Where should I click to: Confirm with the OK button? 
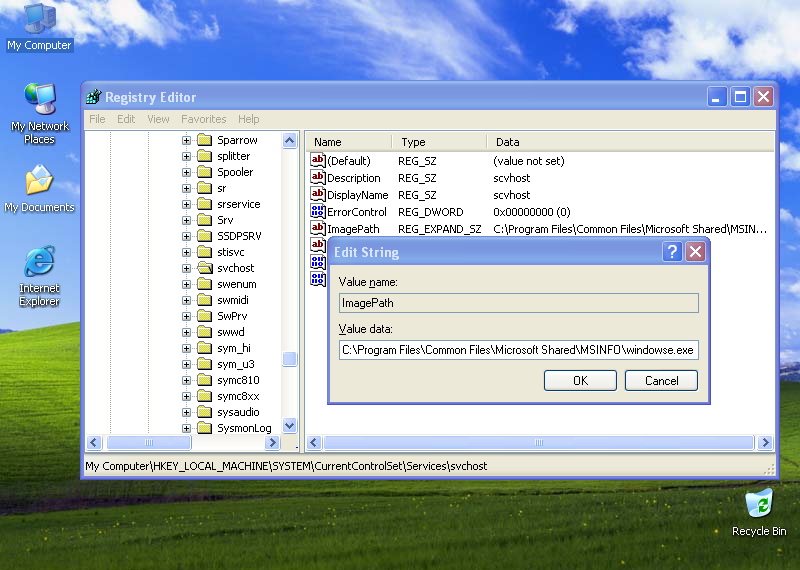click(580, 380)
